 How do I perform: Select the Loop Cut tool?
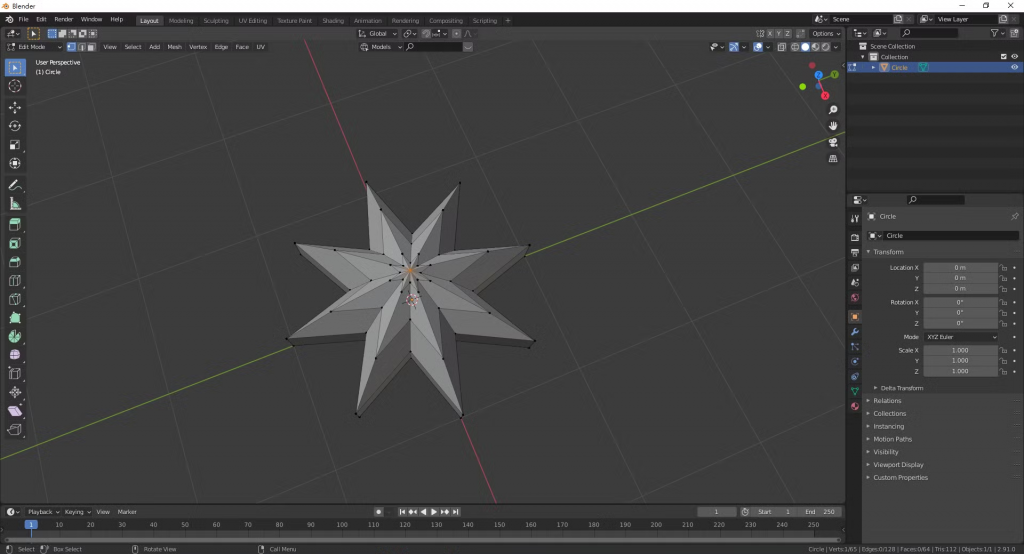pyautogui.click(x=15, y=281)
